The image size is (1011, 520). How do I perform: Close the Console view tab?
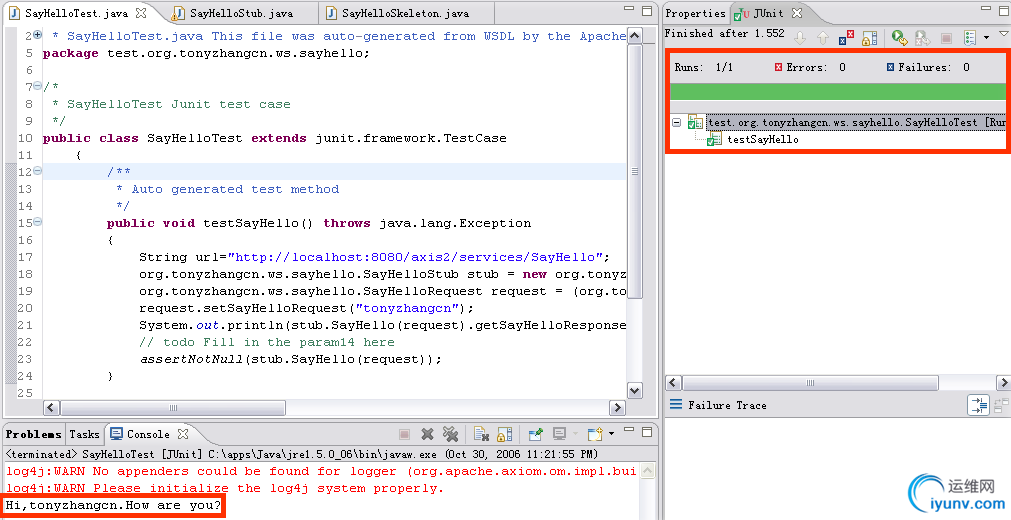click(182, 434)
